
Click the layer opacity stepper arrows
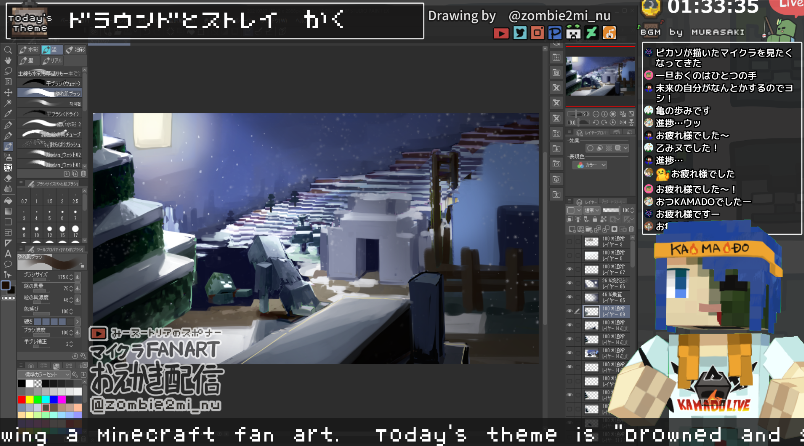point(632,211)
